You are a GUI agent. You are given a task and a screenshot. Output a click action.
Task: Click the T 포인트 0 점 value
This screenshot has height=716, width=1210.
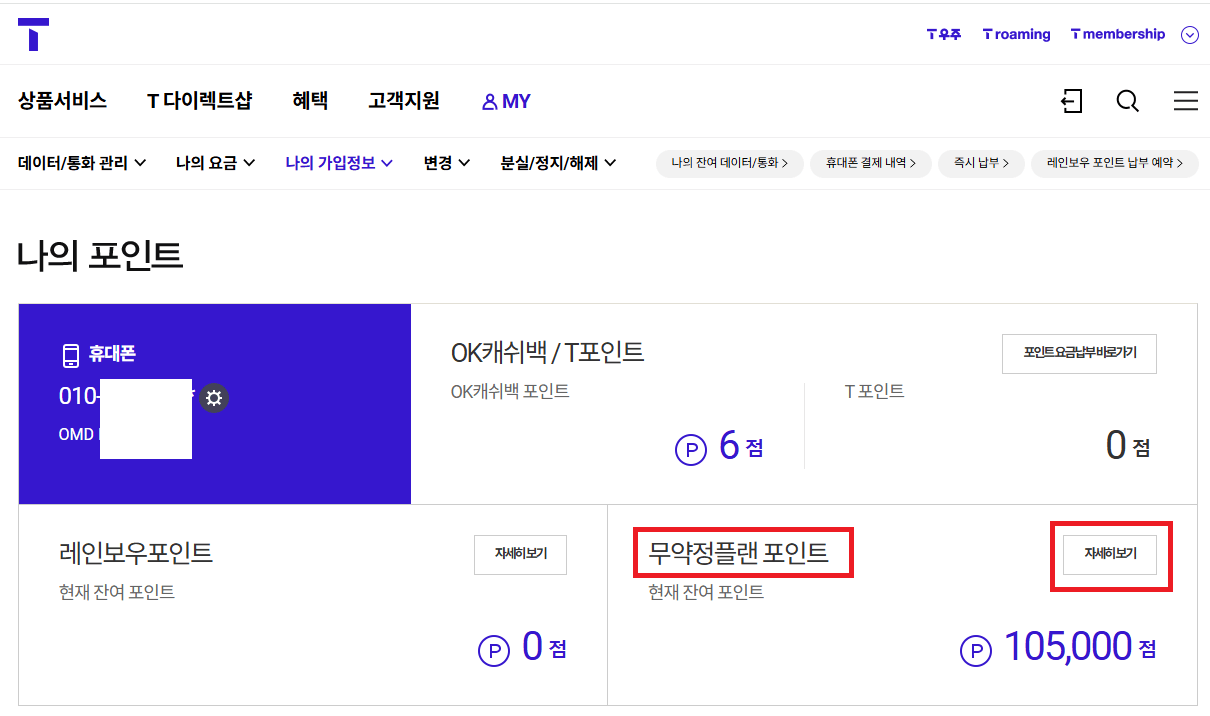(x=1127, y=446)
